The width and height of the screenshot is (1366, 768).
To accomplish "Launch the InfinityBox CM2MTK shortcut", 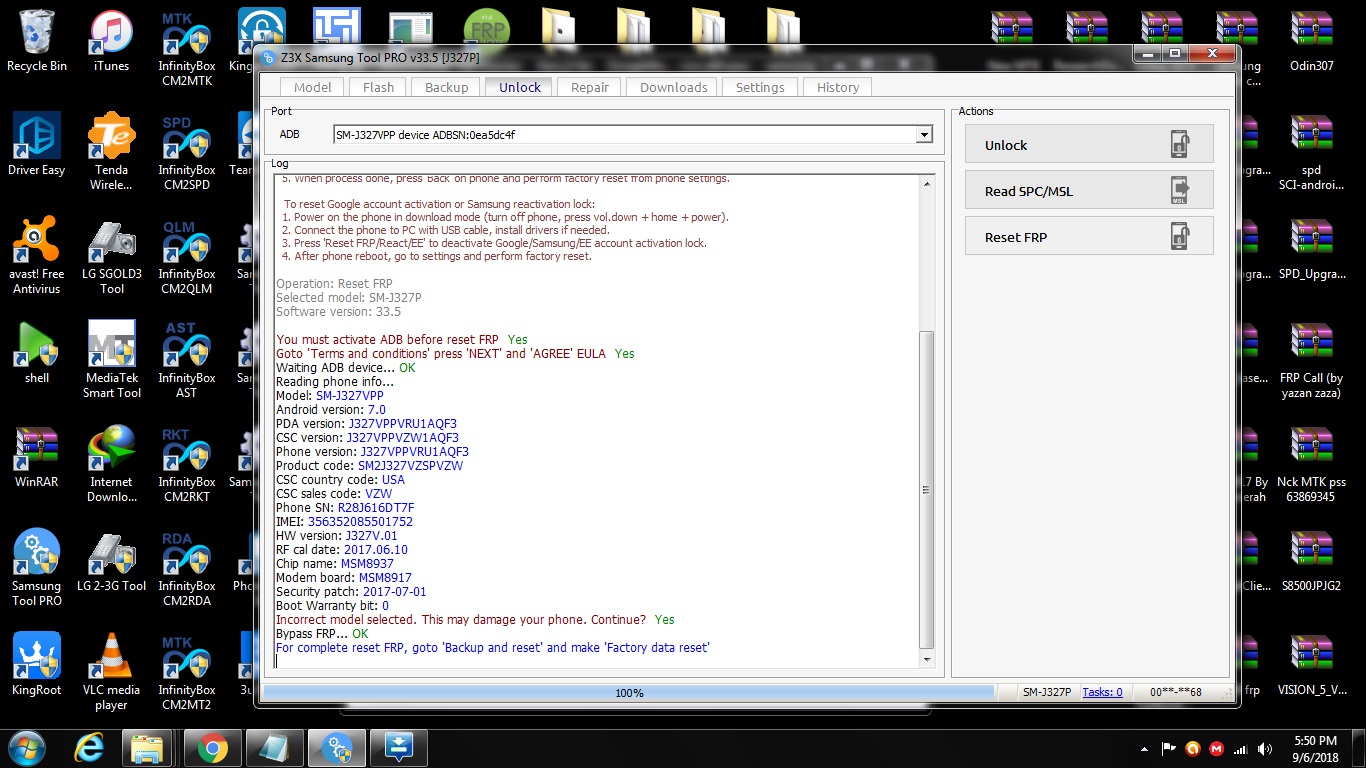I will click(x=187, y=50).
